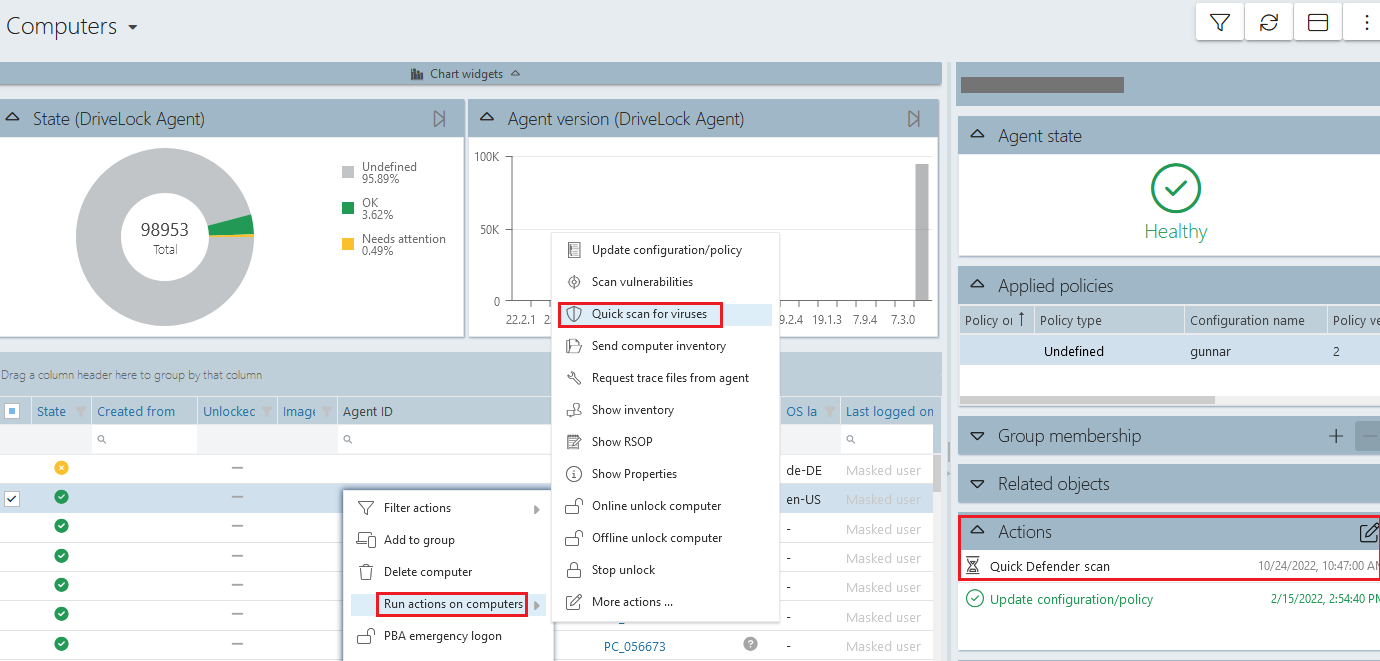
Task: Toggle the select-all checkbox in table header
Action: [12, 411]
